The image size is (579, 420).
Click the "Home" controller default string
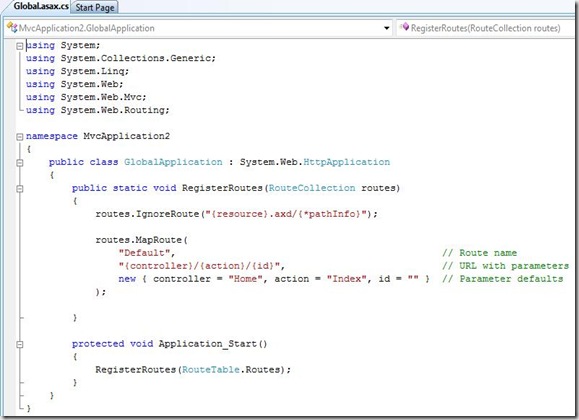pos(245,279)
